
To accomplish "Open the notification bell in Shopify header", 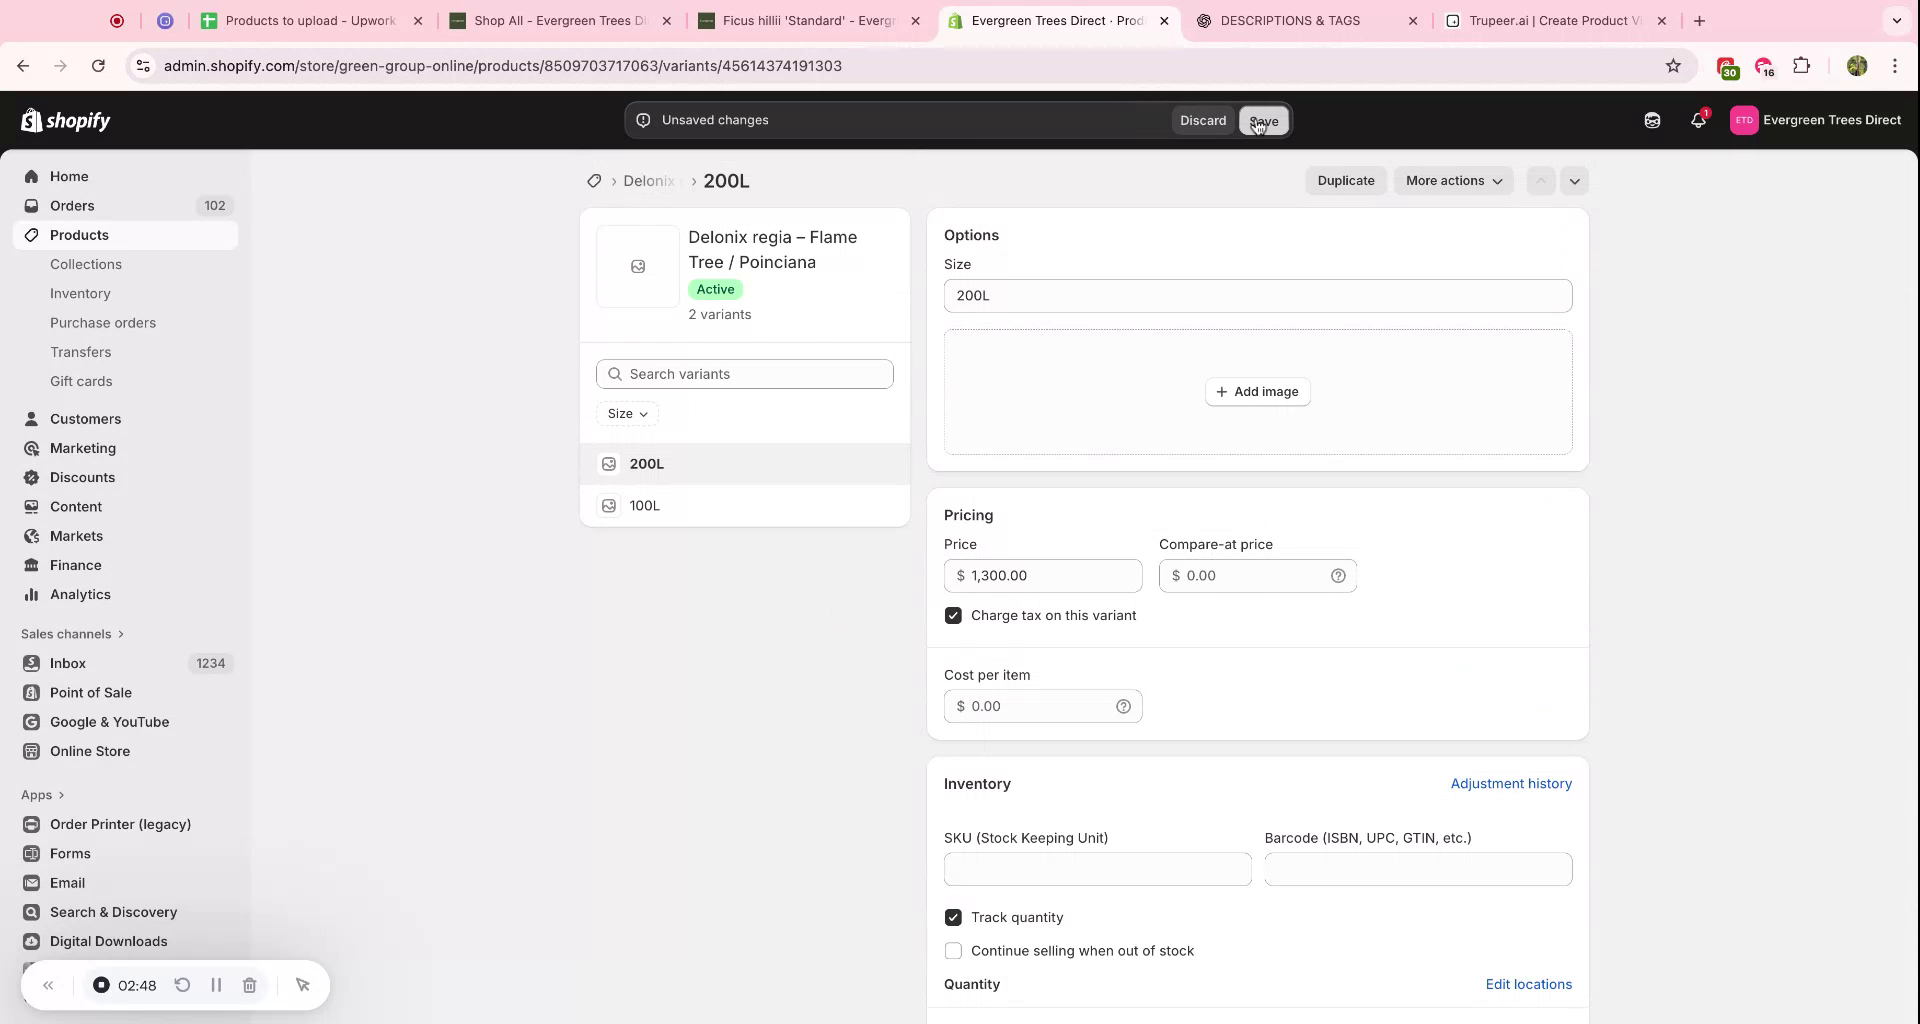I will [1698, 120].
